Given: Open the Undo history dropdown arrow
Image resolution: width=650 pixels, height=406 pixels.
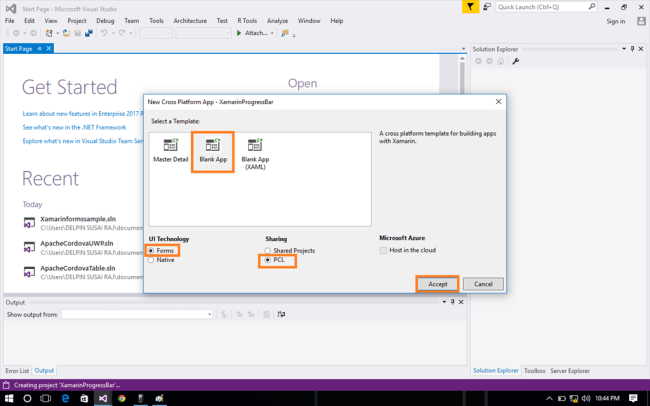Looking at the screenshot, I should [x=112, y=33].
